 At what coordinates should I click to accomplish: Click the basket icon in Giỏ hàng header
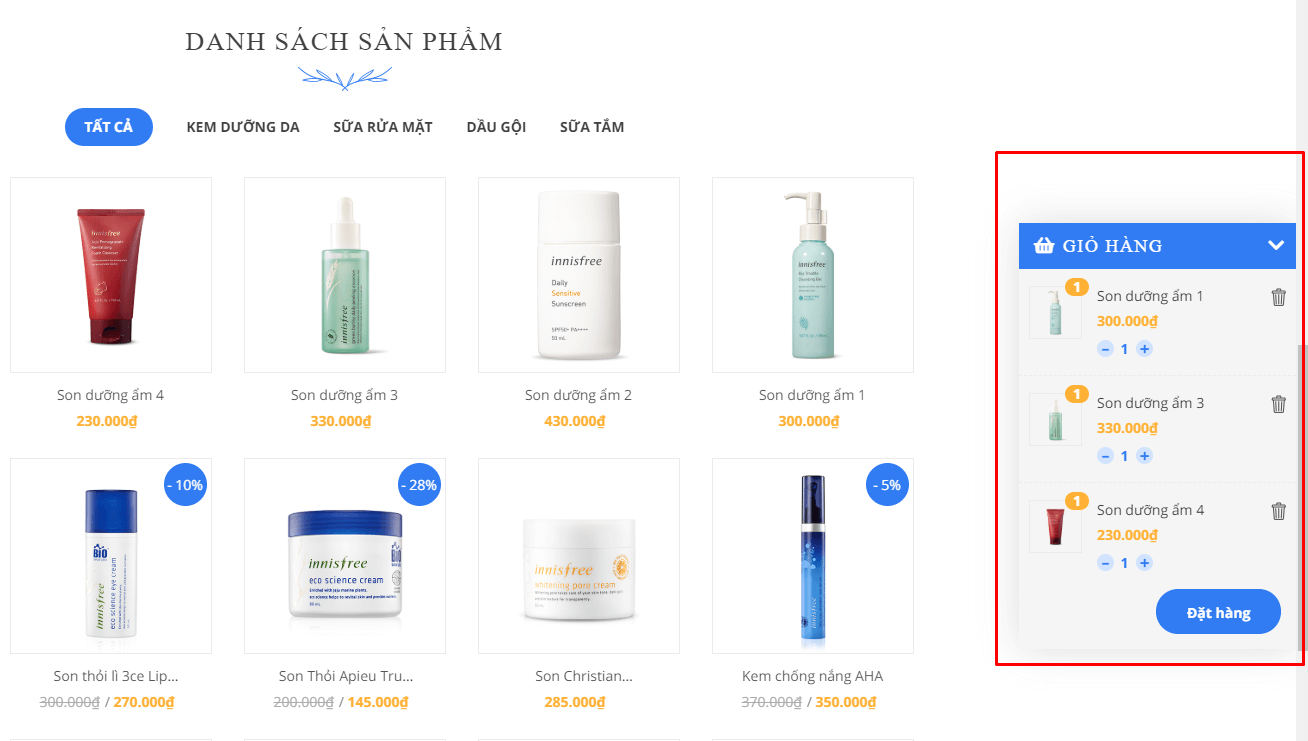(1044, 246)
